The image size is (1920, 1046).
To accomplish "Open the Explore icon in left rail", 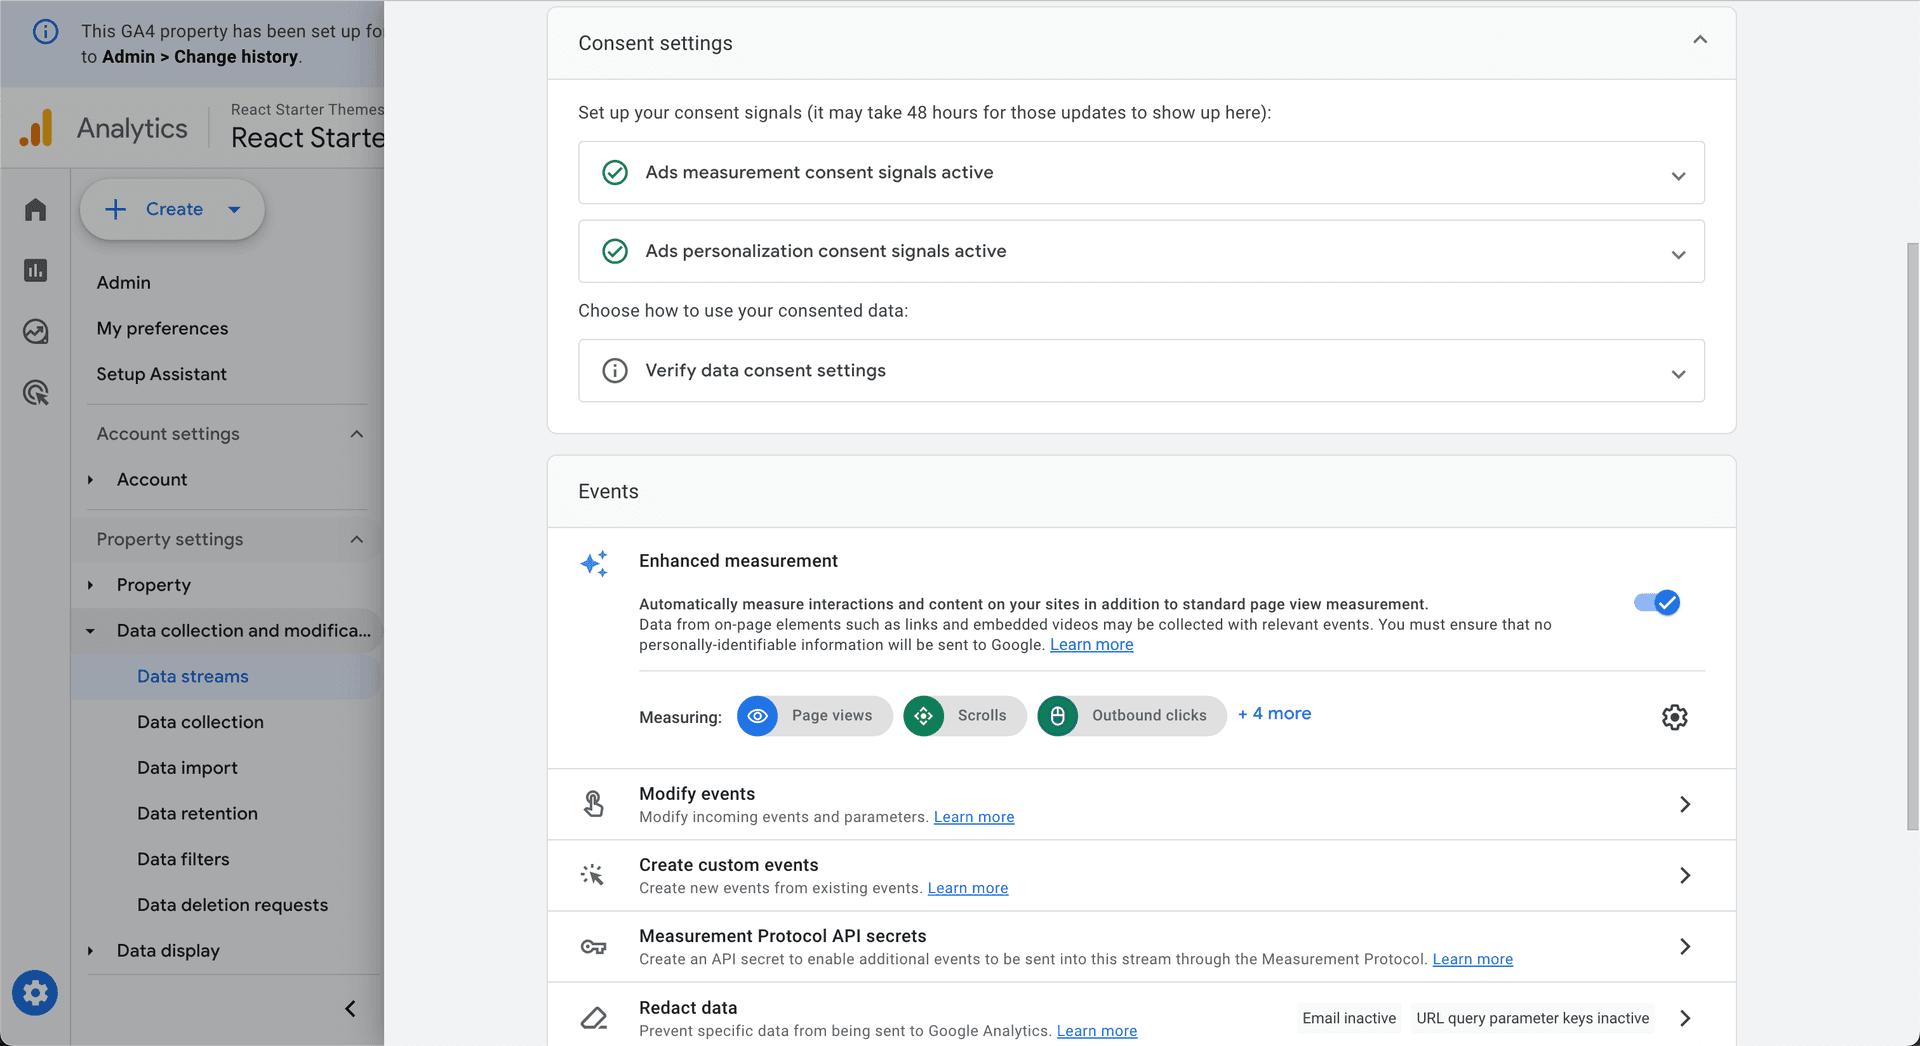I will click(x=36, y=332).
